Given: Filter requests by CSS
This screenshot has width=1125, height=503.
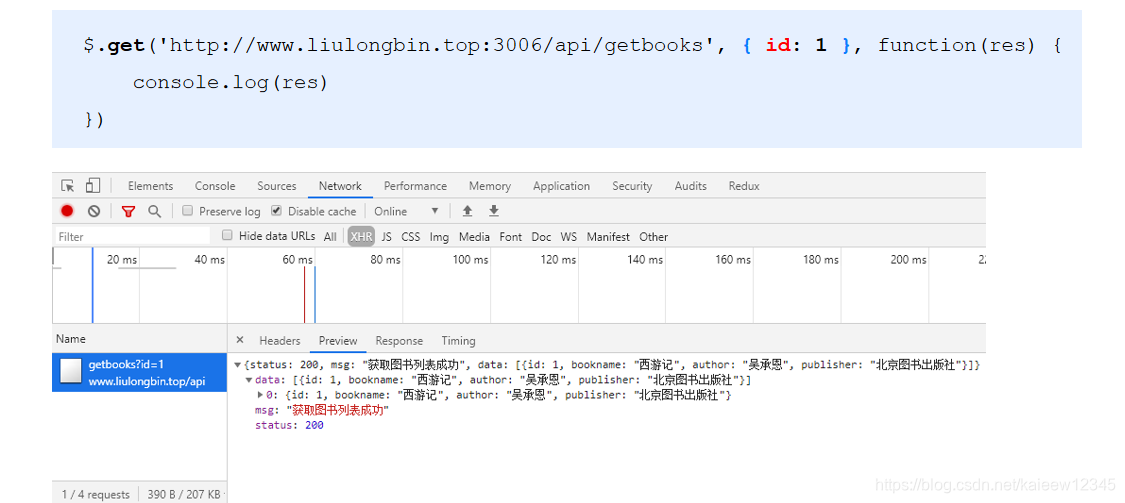Looking at the screenshot, I should coord(410,237).
